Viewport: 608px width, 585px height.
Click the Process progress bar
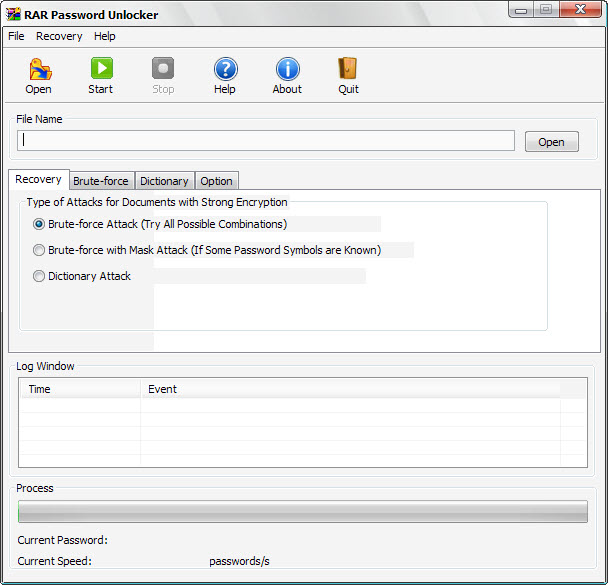point(303,512)
